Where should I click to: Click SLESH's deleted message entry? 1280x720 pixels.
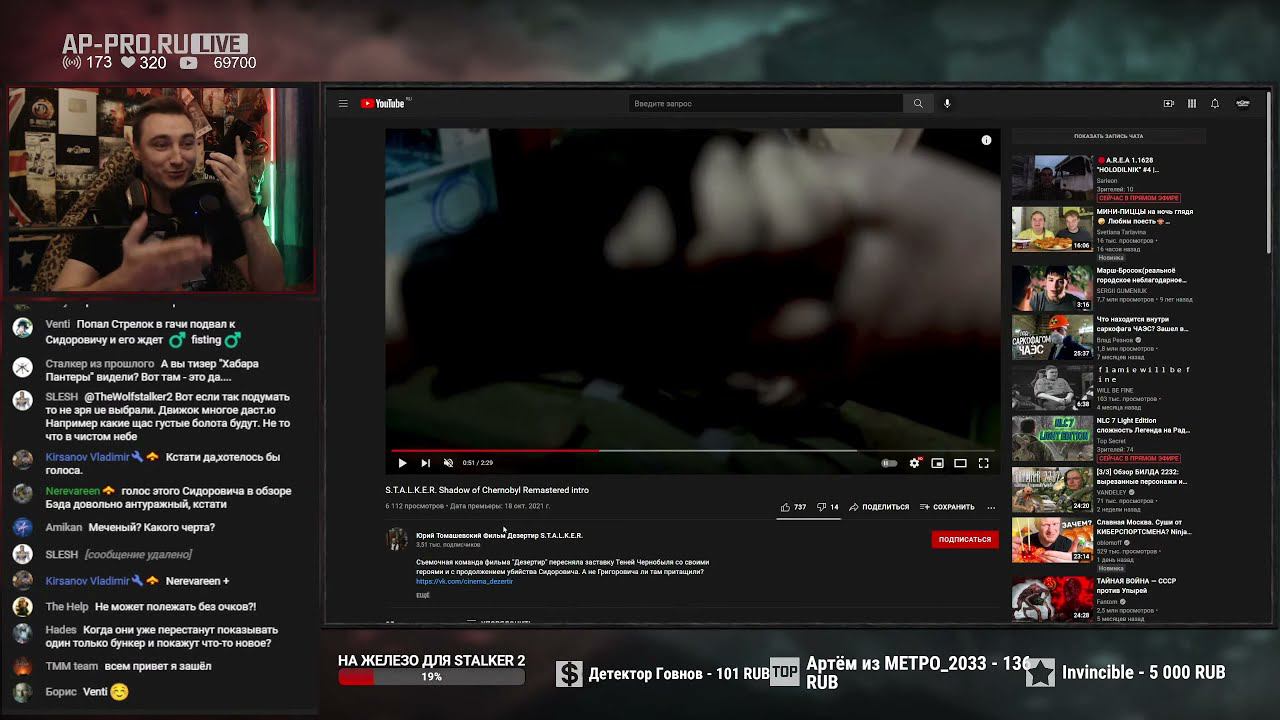pos(118,554)
